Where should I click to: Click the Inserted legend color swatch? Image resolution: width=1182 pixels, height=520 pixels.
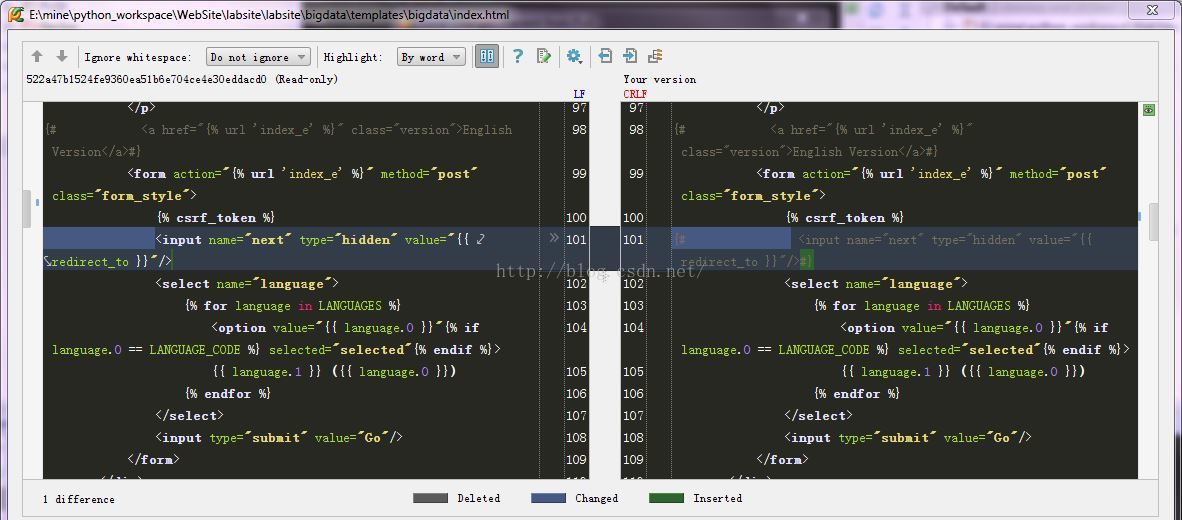click(666, 498)
